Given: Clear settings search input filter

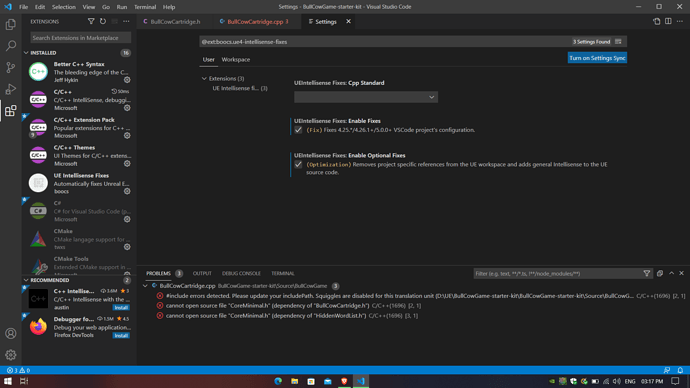Looking at the screenshot, I should tap(618, 42).
